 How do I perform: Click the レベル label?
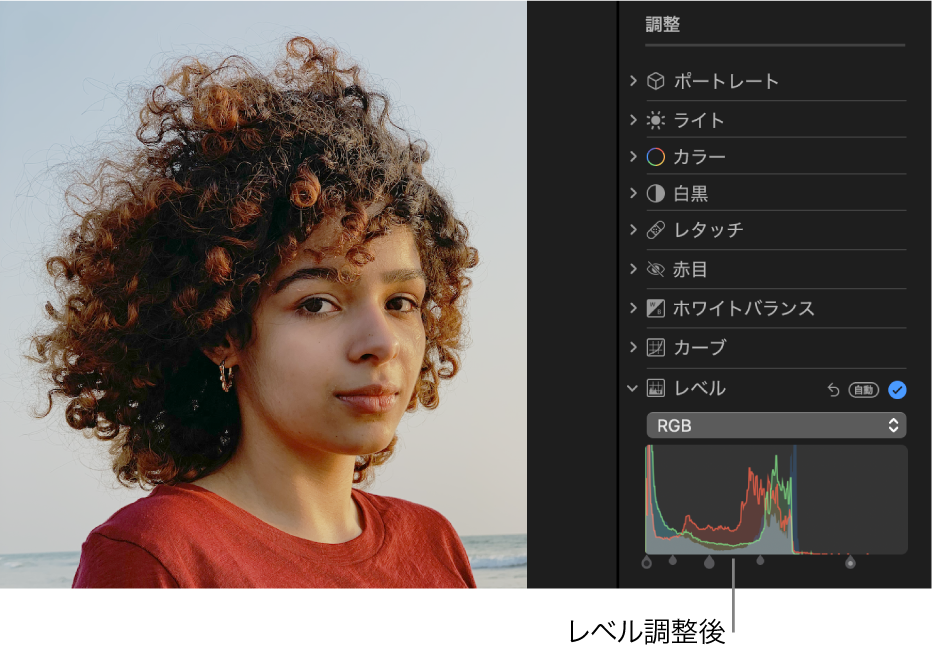pos(699,388)
